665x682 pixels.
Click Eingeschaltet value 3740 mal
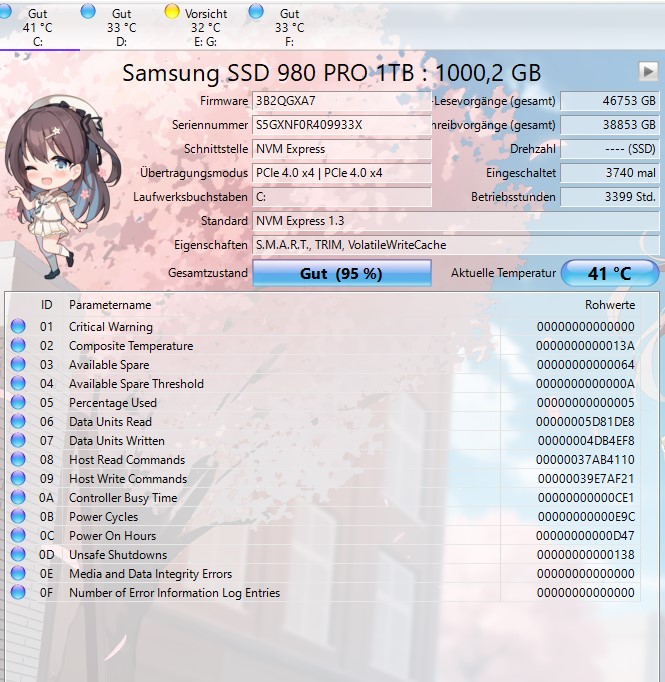[x=610, y=173]
